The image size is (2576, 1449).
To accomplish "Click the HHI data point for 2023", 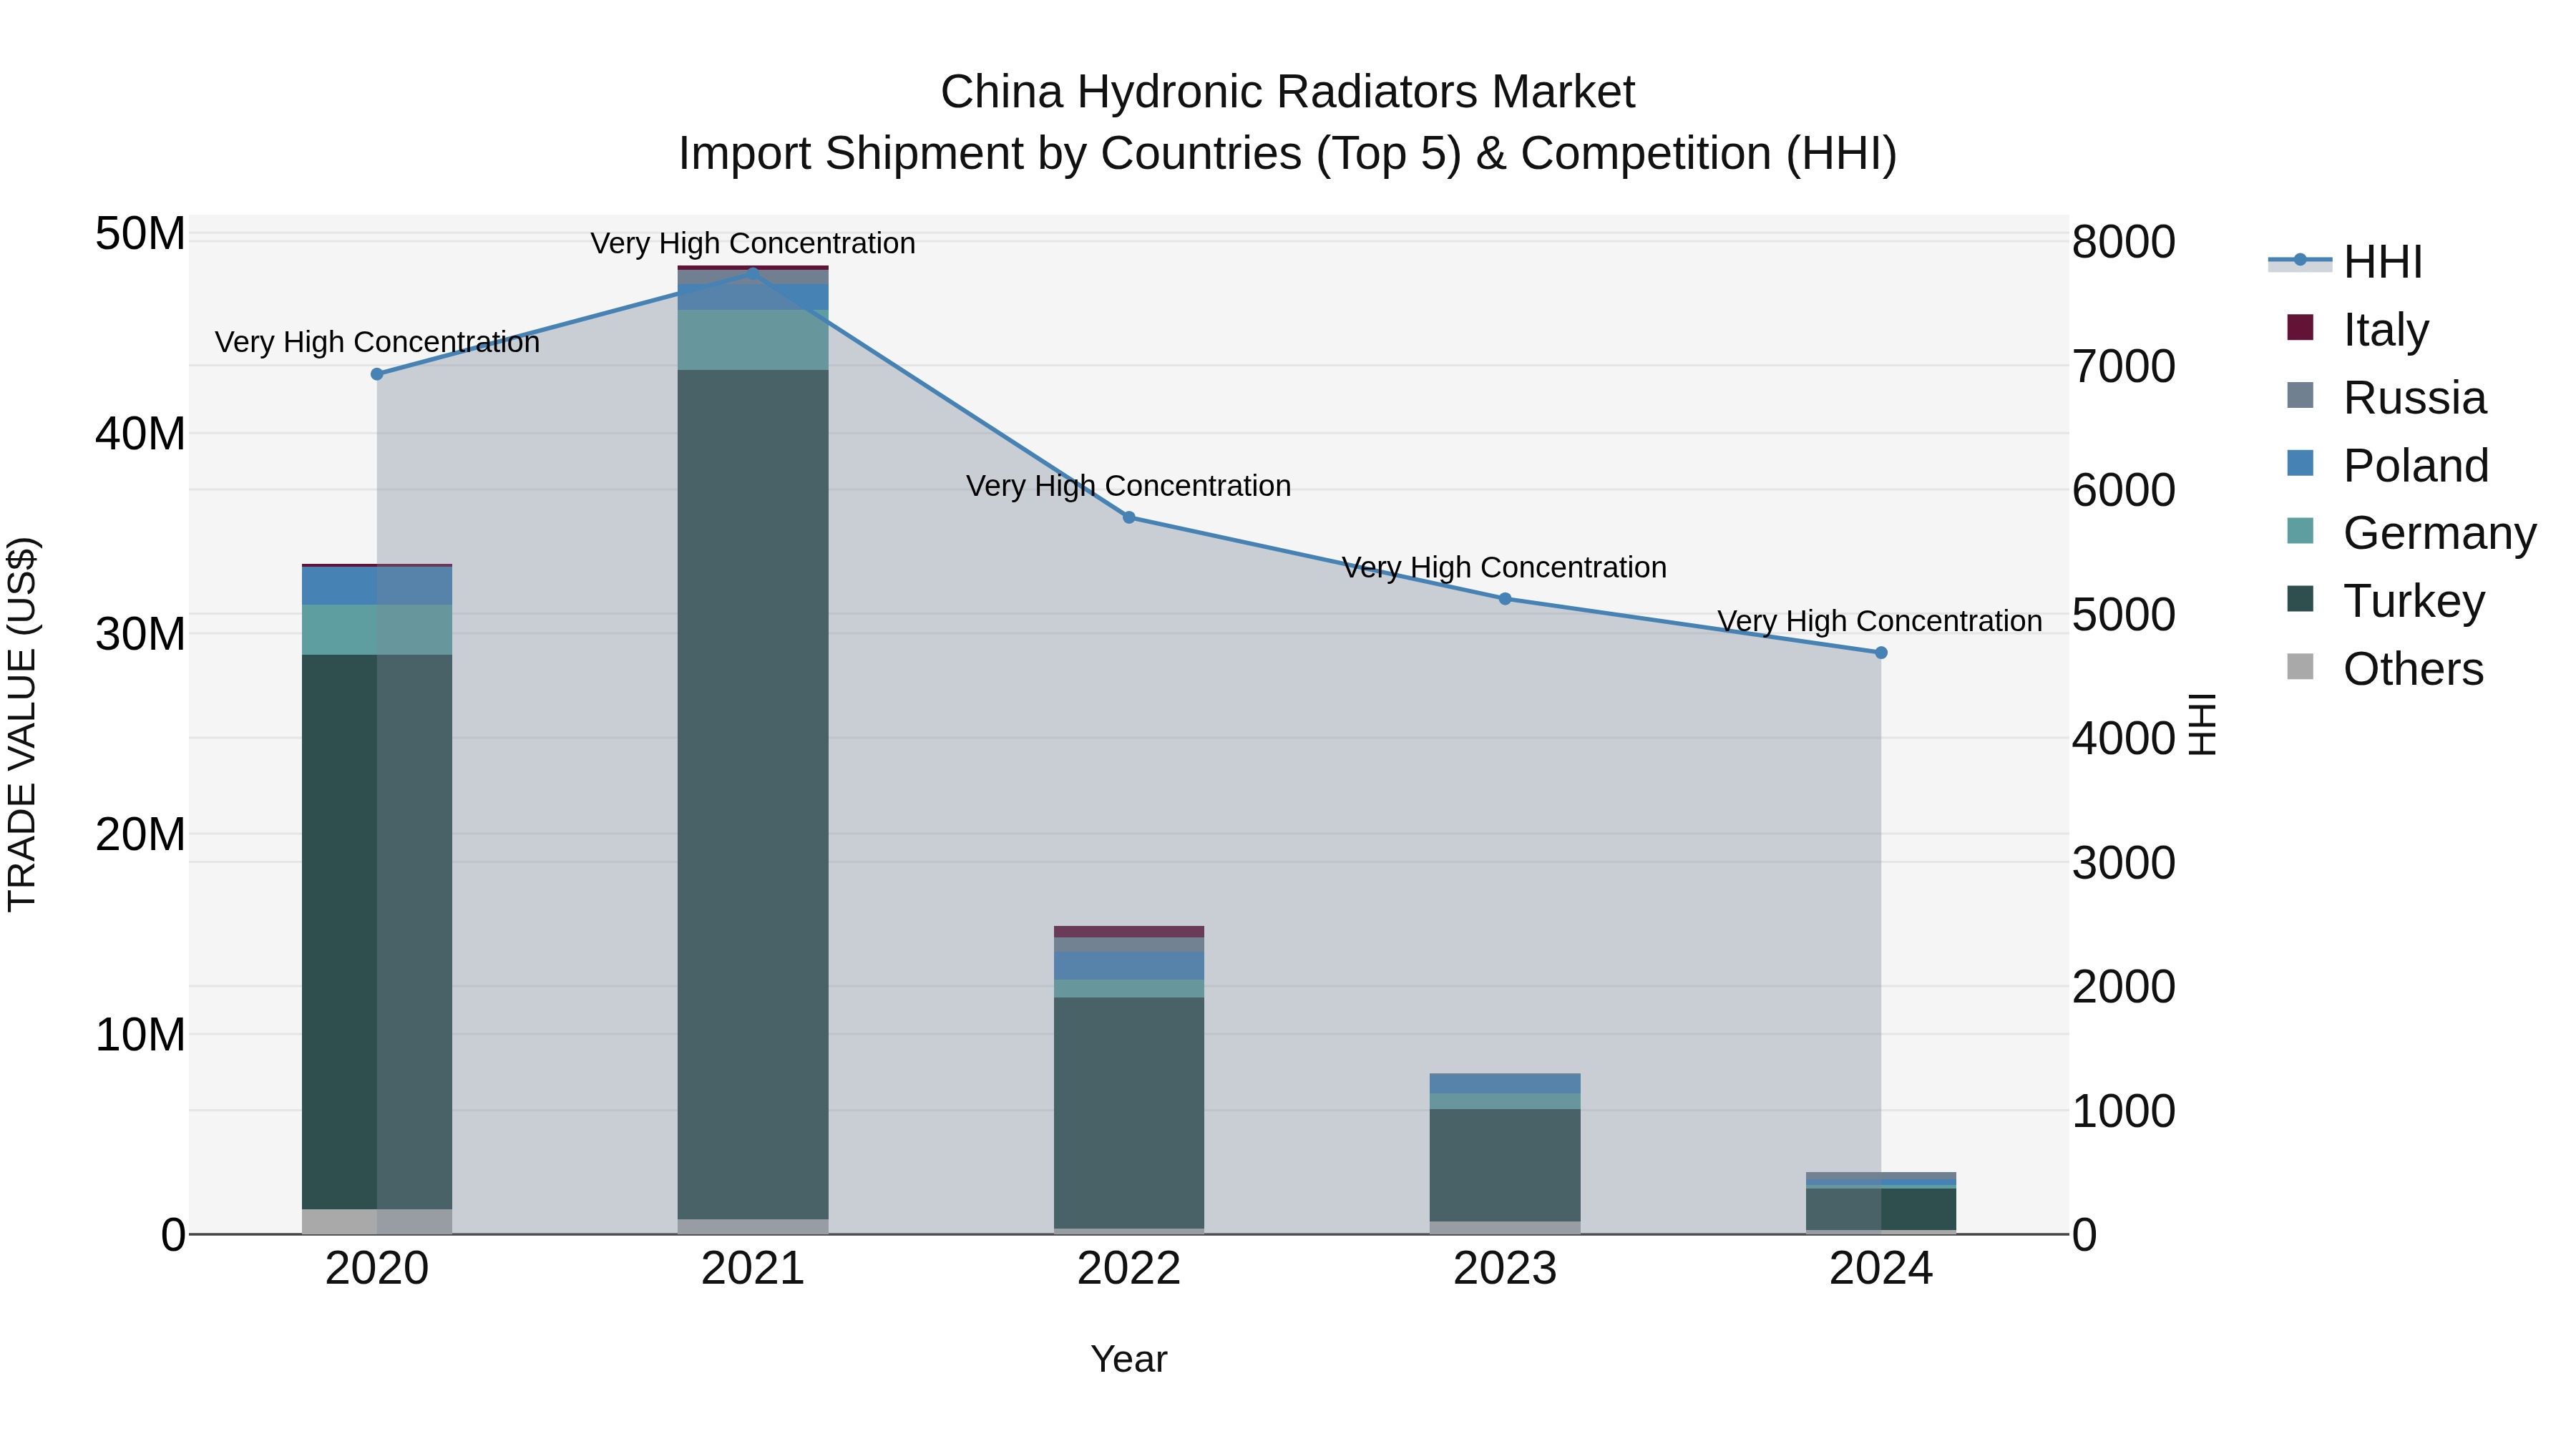I will (1505, 599).
